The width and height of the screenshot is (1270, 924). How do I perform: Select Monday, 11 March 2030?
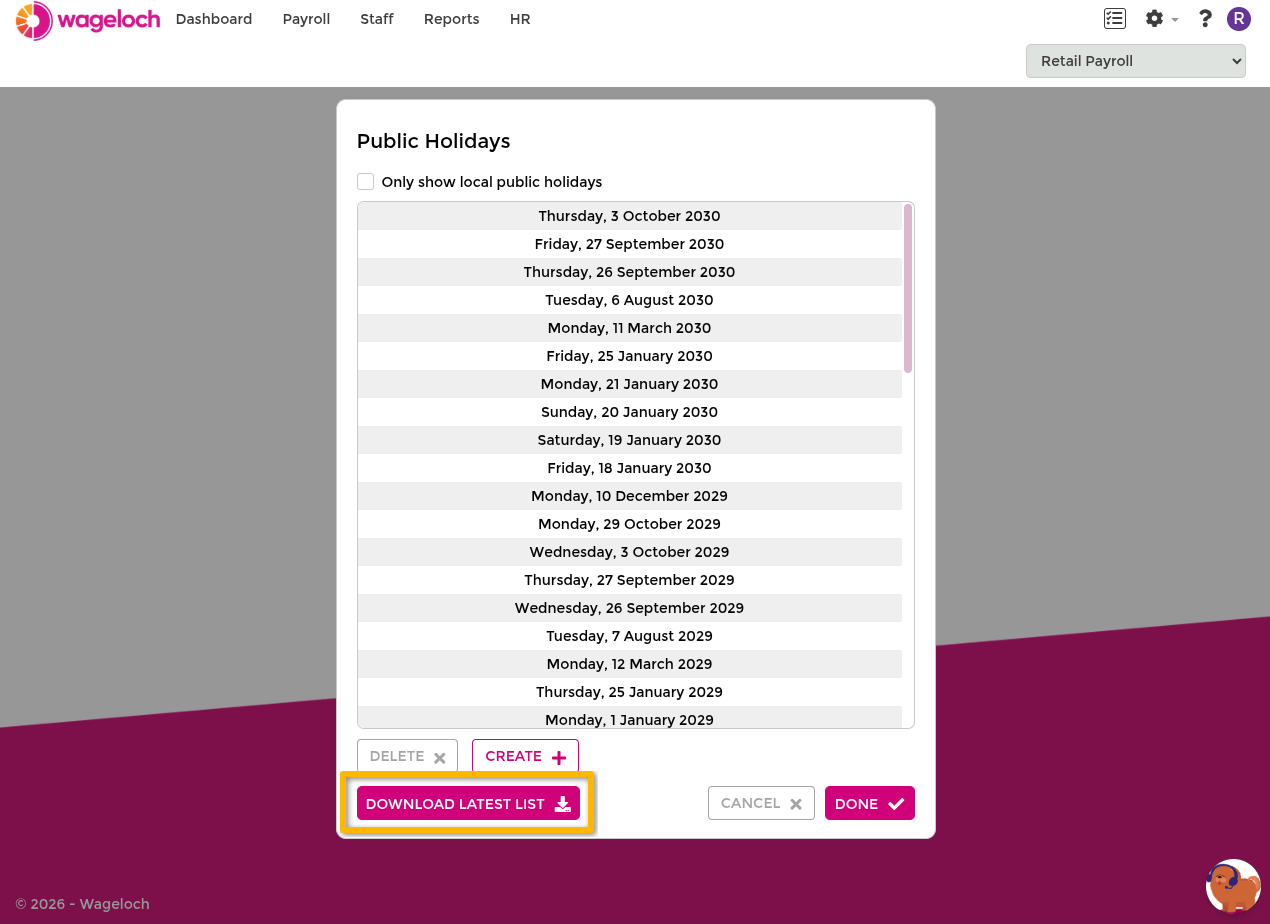(x=630, y=328)
